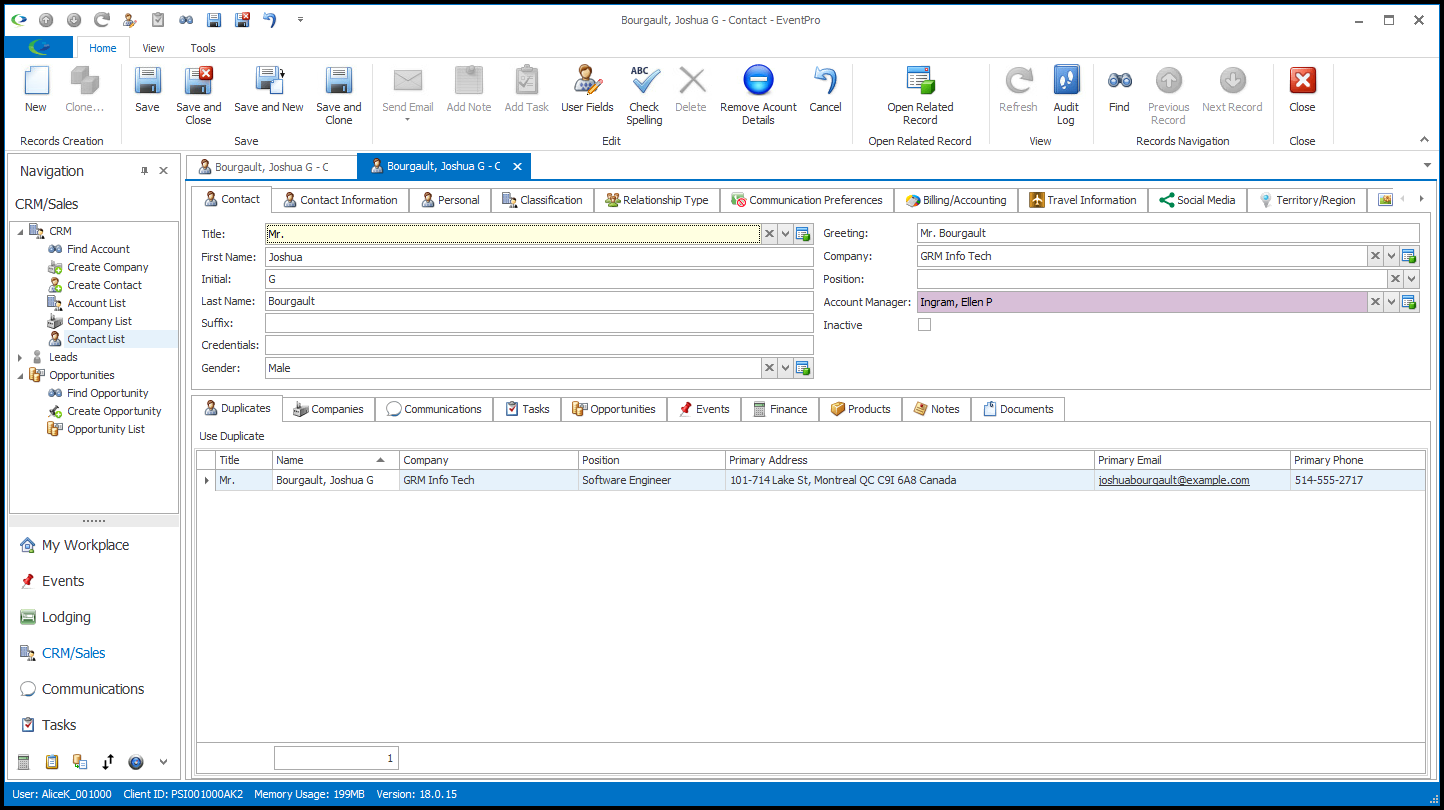Click the First Name input field

point(539,257)
